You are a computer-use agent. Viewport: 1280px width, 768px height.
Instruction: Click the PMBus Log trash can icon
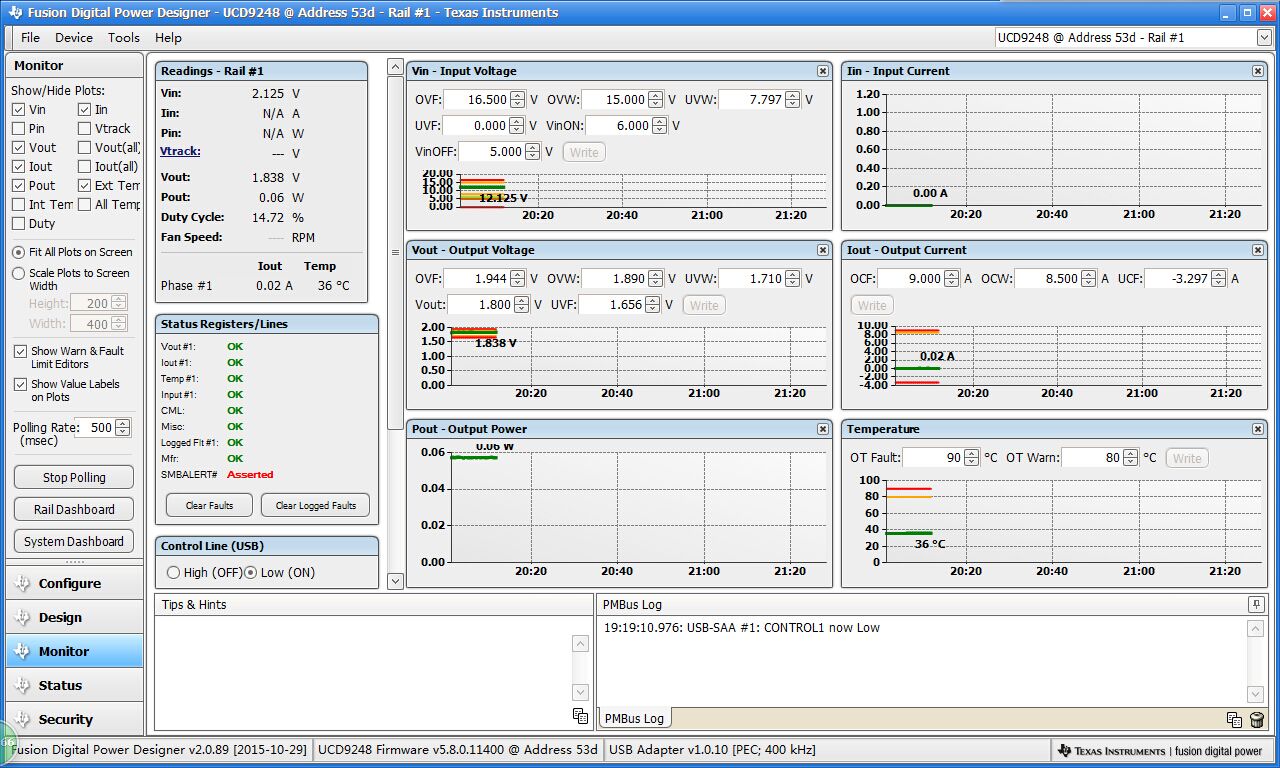tap(1256, 719)
